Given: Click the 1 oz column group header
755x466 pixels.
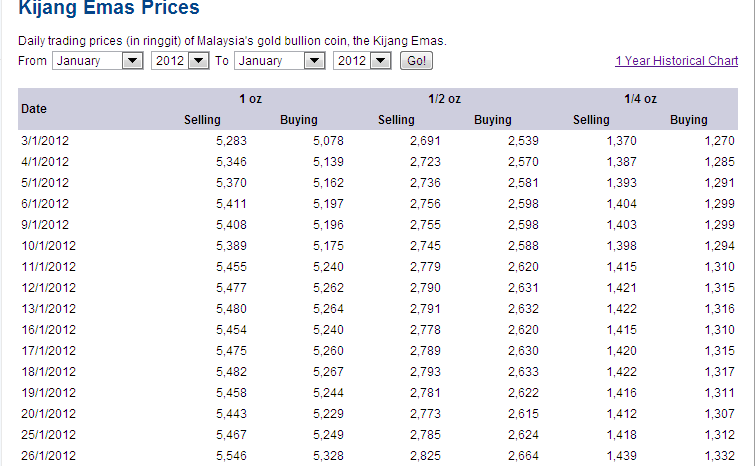Looking at the screenshot, I should [x=250, y=99].
